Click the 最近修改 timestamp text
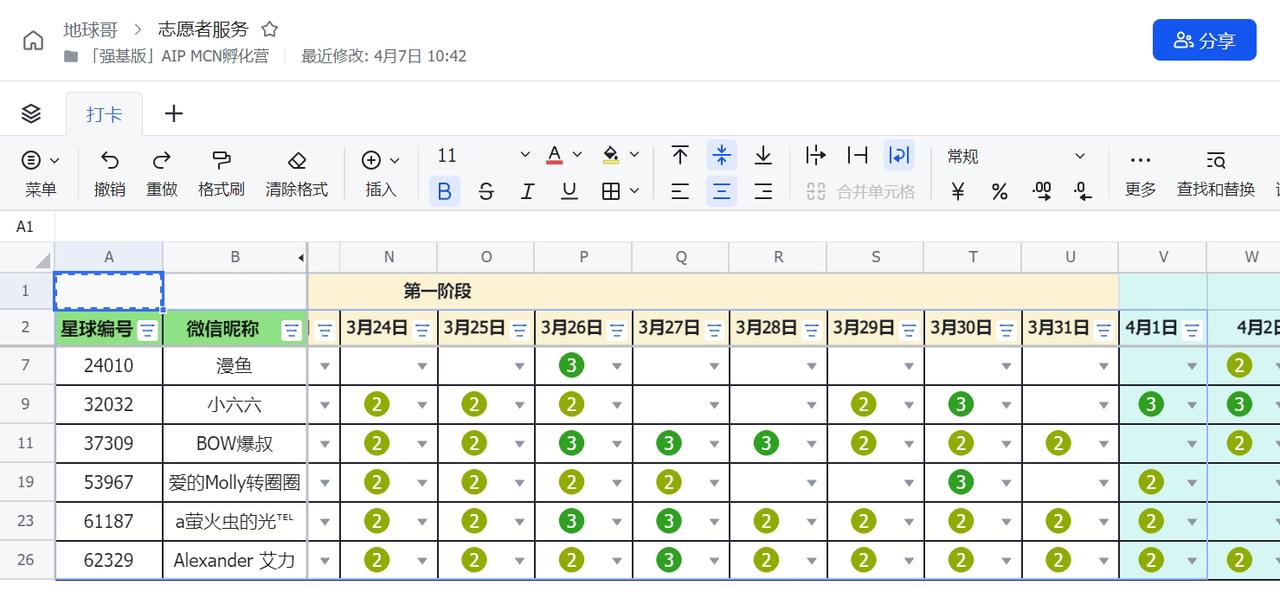Viewport: 1280px width, 611px height. tap(384, 56)
